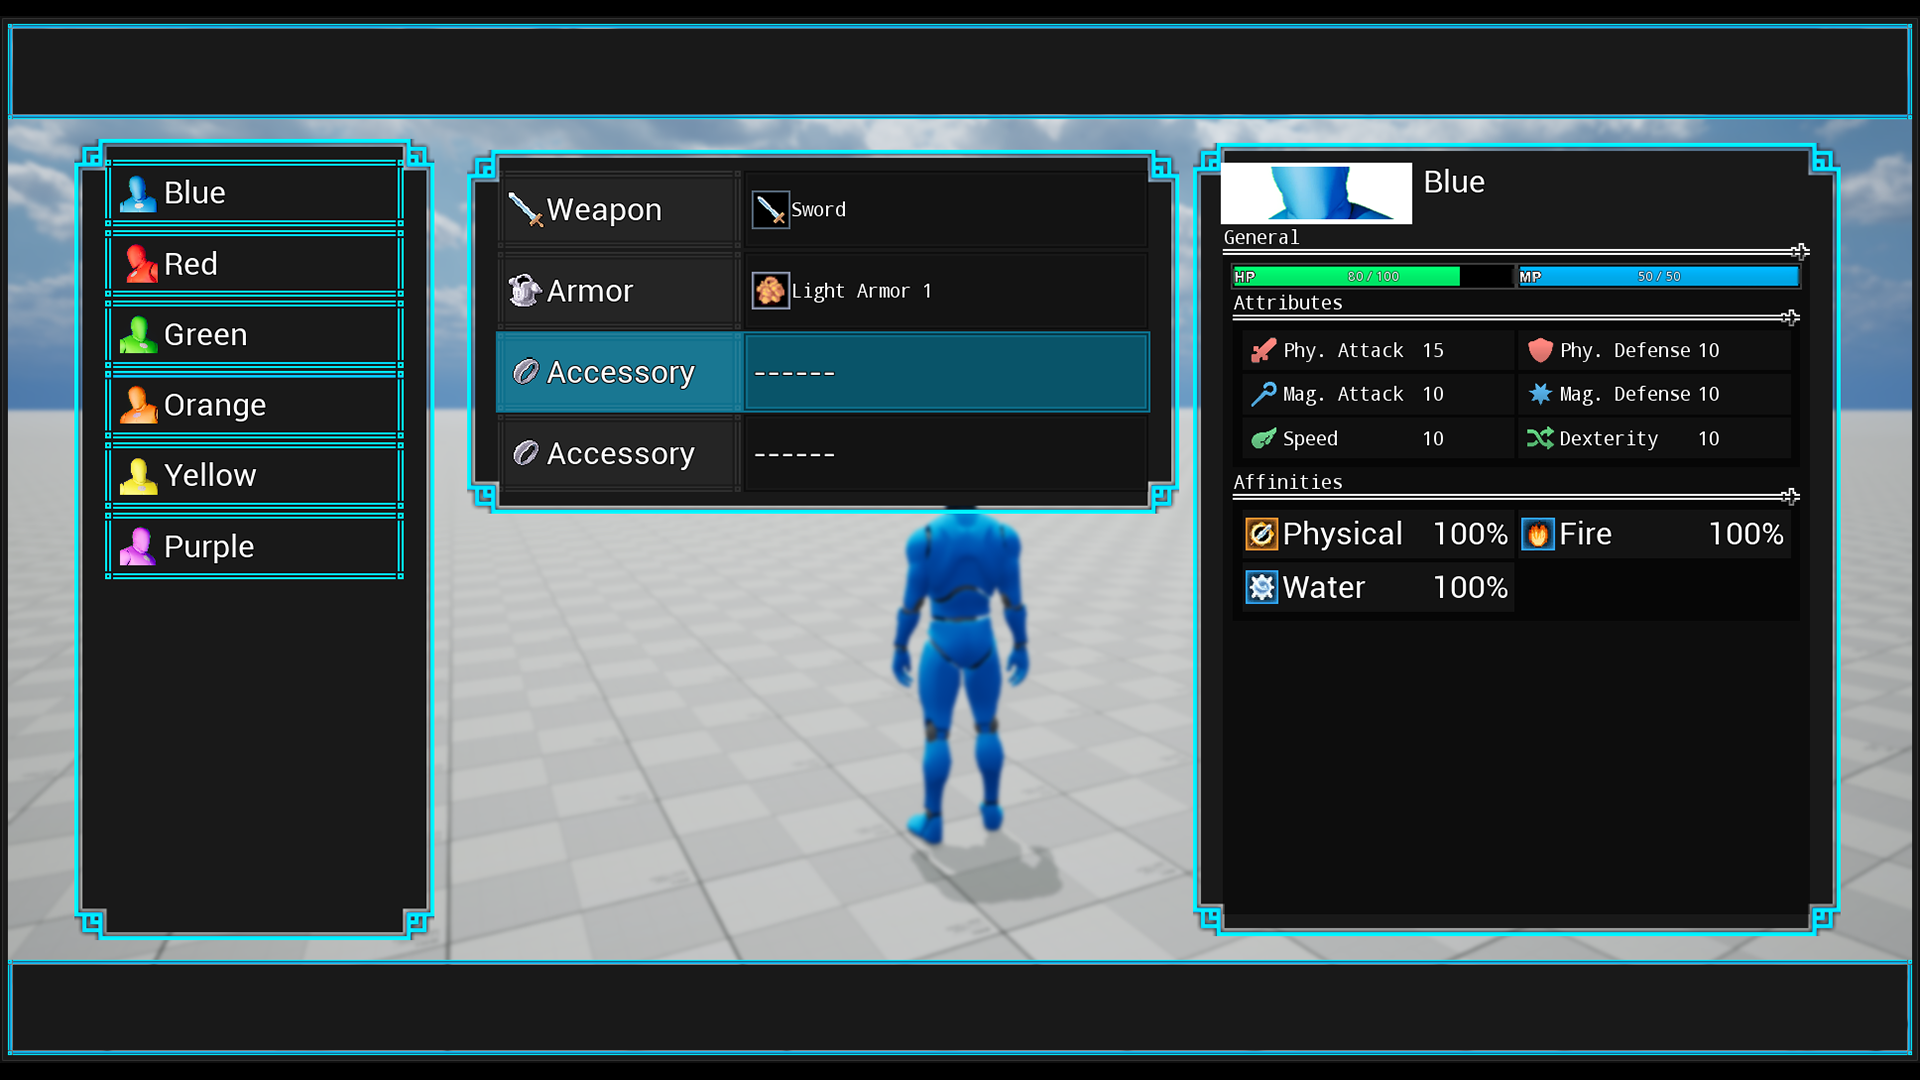Image resolution: width=1920 pixels, height=1080 pixels.
Task: Click the ring icon of highlighted Accessory
Action: pos(526,372)
